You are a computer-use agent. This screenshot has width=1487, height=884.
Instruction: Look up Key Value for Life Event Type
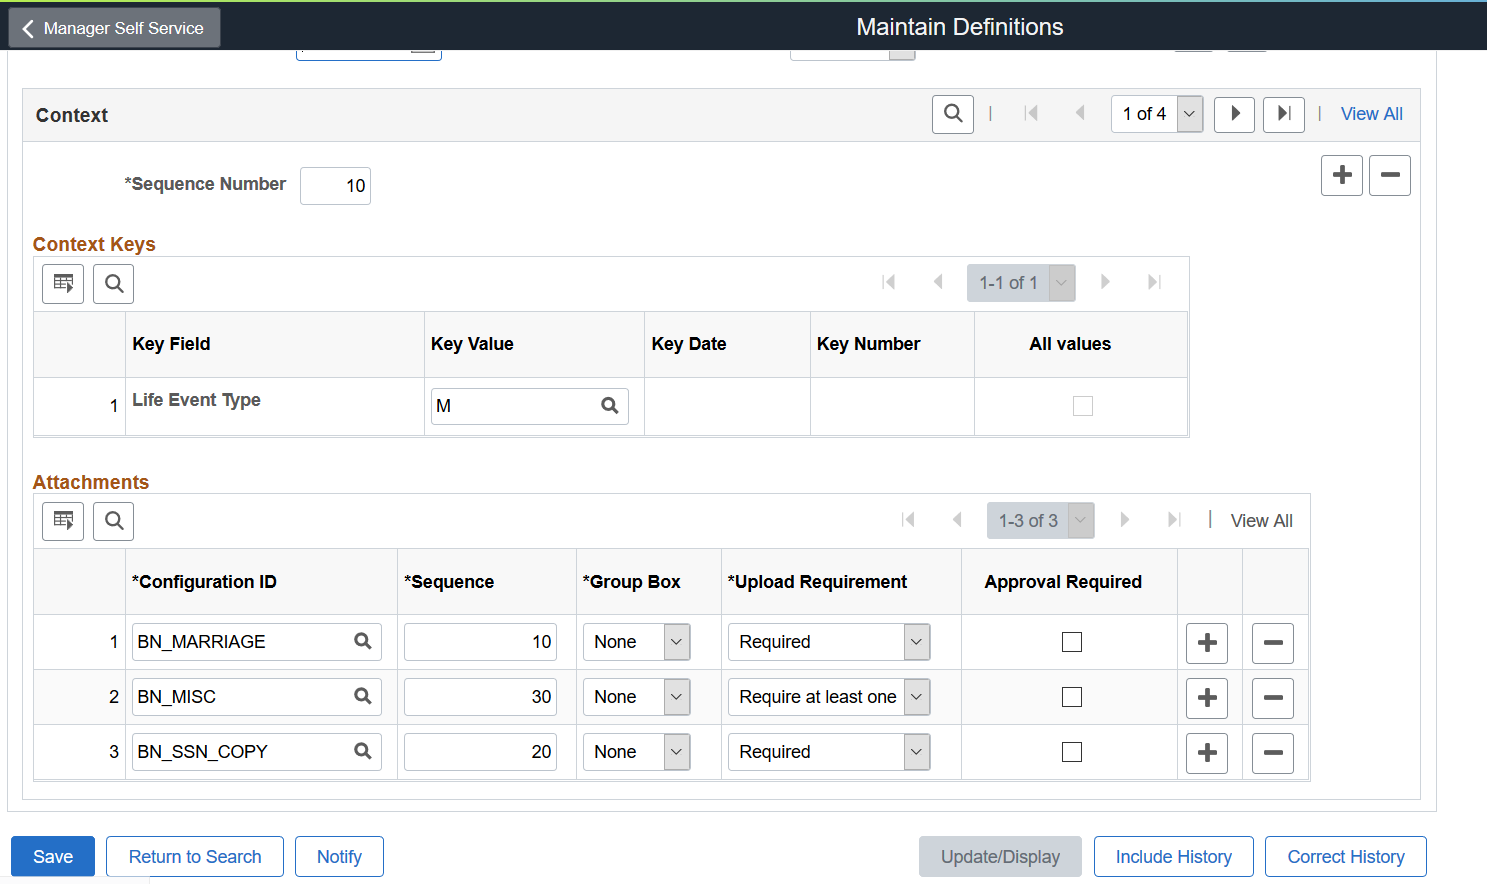pos(609,406)
